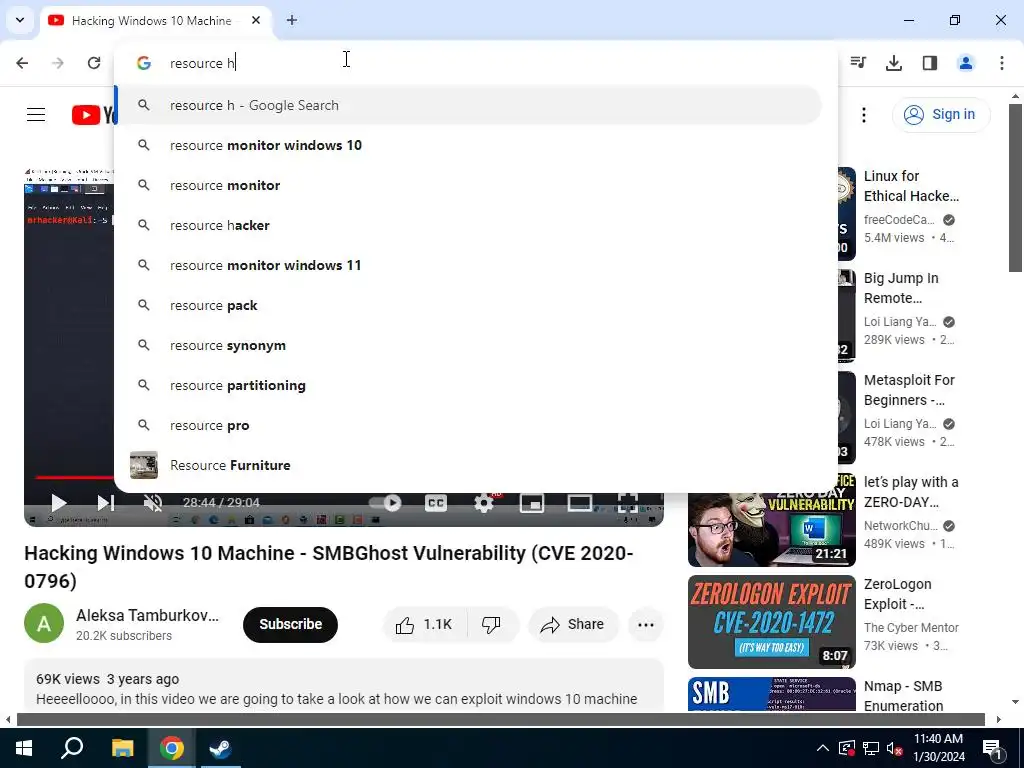This screenshot has width=1024, height=768.
Task: Open the YouTube hamburger guide menu
Action: click(36, 115)
